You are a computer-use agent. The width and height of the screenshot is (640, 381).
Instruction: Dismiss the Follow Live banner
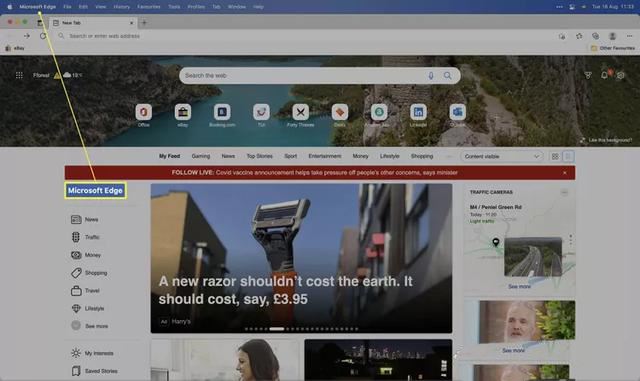(x=565, y=173)
